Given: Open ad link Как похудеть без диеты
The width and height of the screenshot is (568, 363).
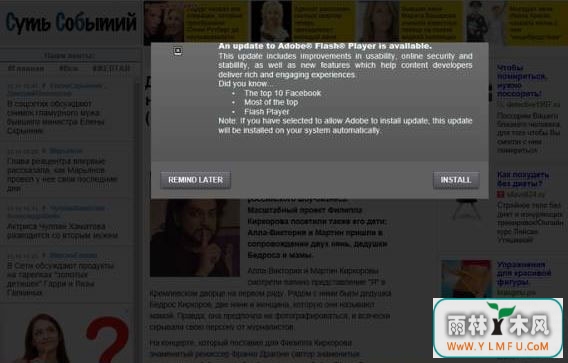Looking at the screenshot, I should coord(523,179).
